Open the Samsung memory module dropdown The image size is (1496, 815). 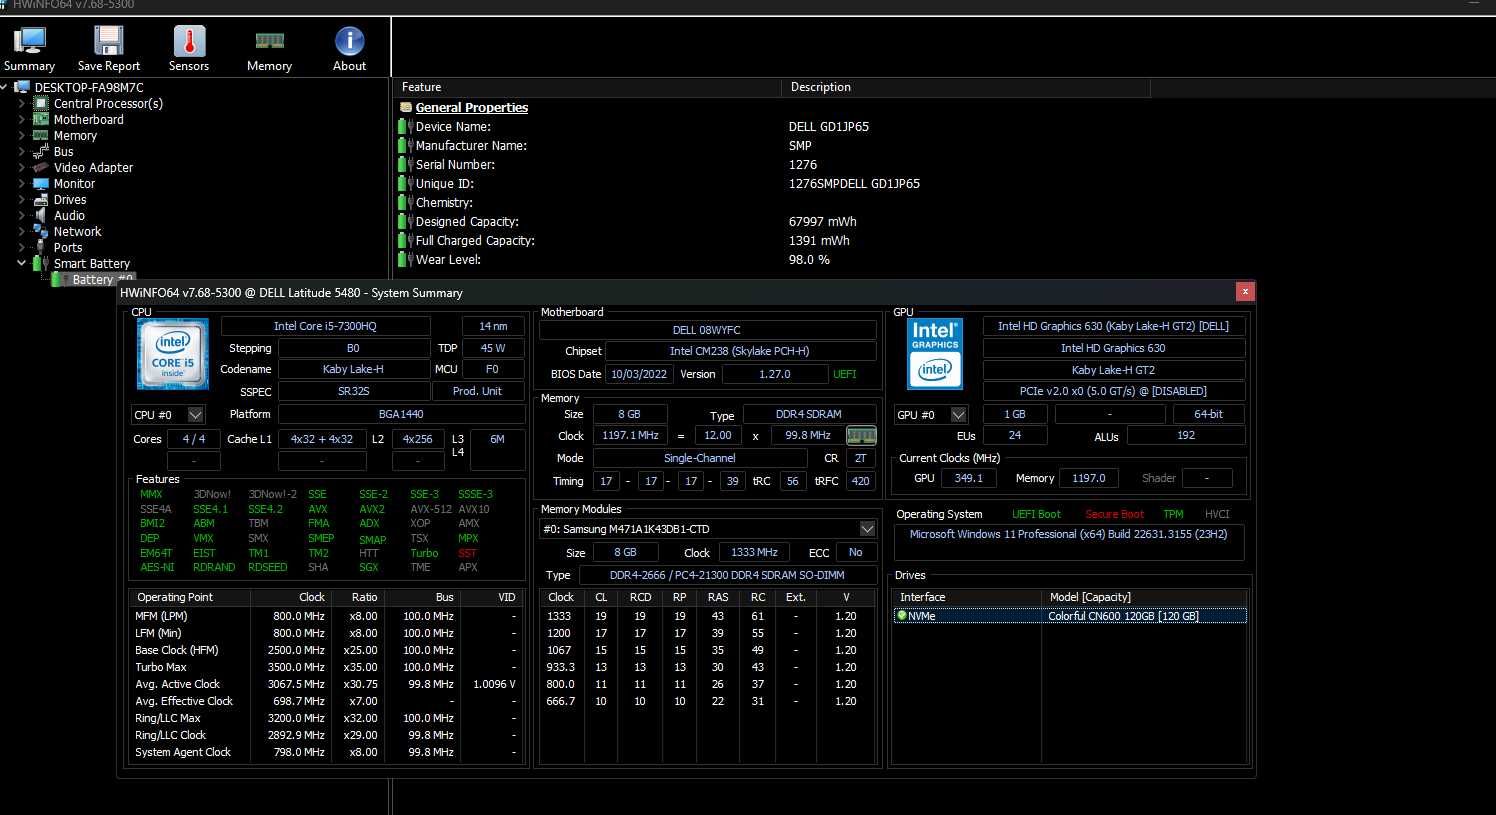click(867, 528)
